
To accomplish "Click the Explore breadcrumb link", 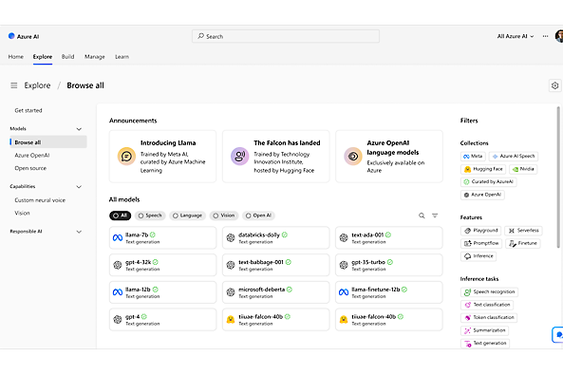I will (37, 85).
